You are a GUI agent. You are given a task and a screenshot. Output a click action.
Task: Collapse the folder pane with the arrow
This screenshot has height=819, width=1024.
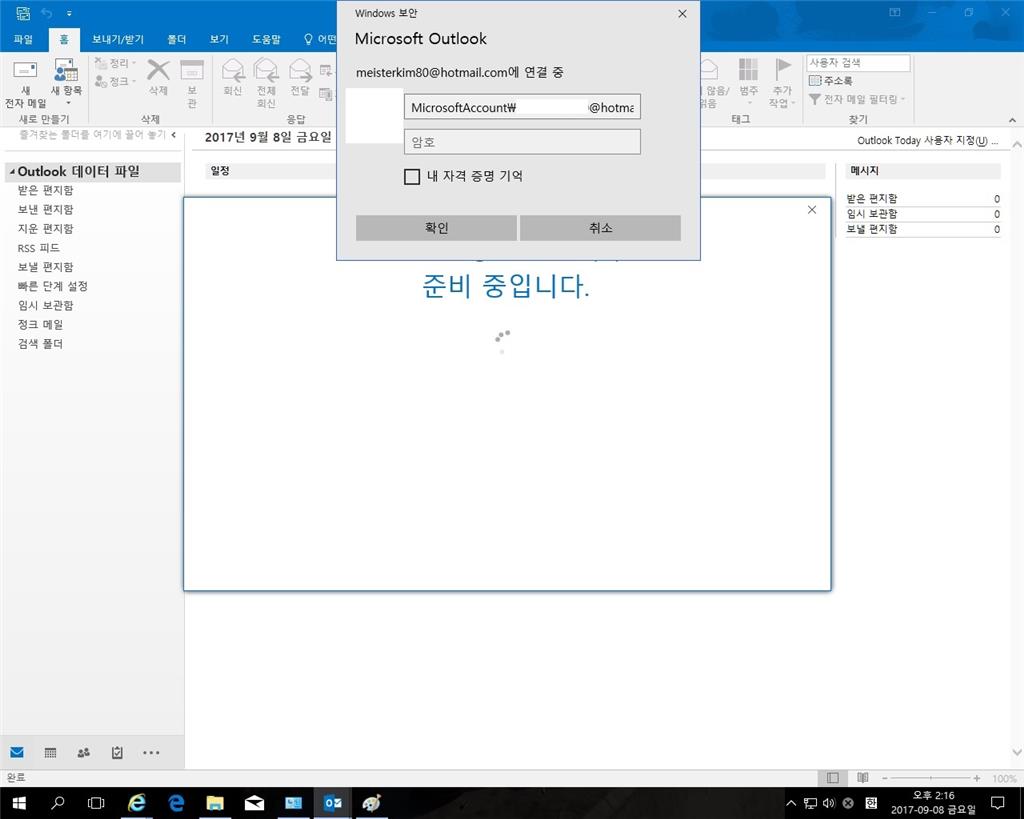[174, 135]
